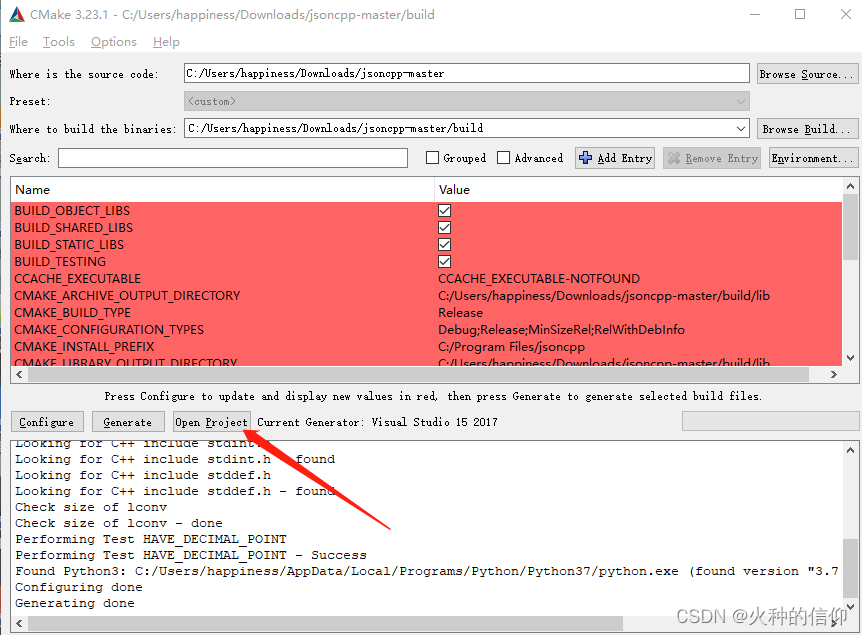Image resolution: width=862 pixels, height=635 pixels.
Task: Focus the source code path field
Action: click(467, 73)
